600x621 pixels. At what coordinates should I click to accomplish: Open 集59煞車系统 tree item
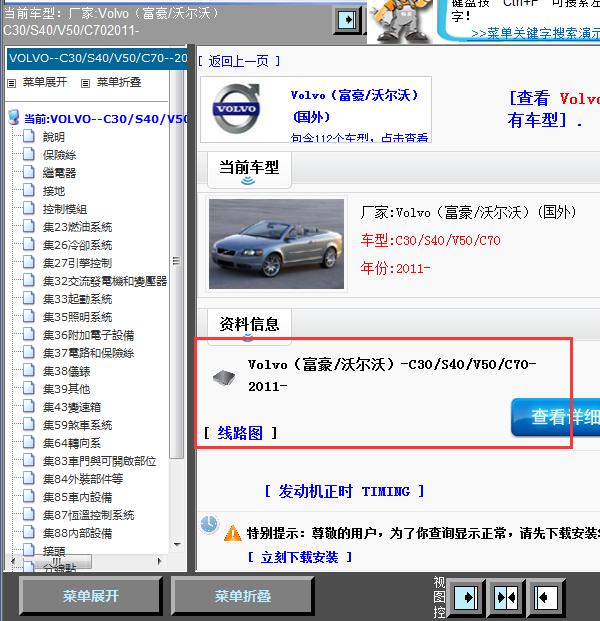[77, 425]
